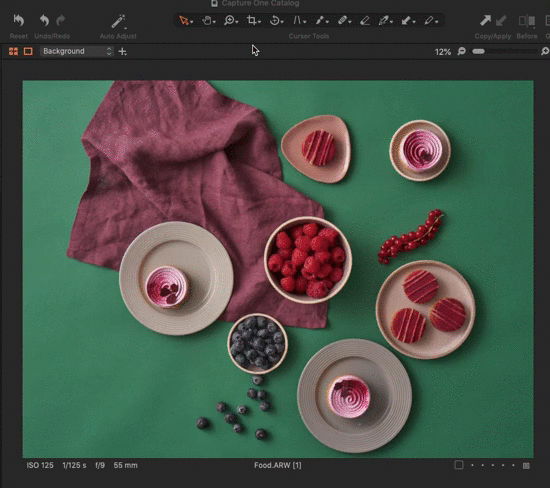
Task: Switch to multi-image grid viewer mode
Action: click(13, 52)
